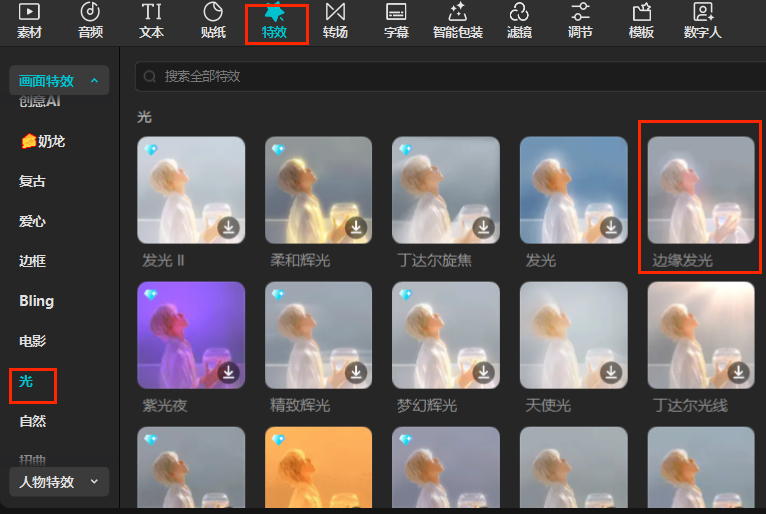Viewport: 766px width, 514px height.
Task: Select the 光 light category
Action: [x=27, y=381]
